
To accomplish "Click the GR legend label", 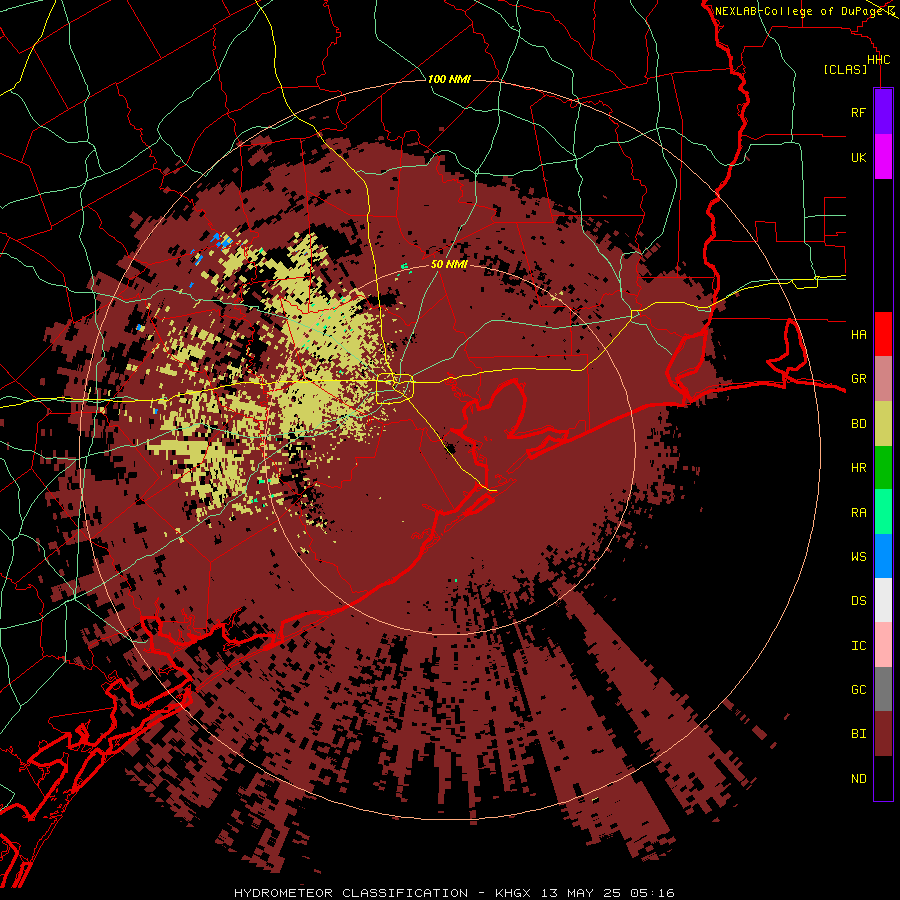I will coord(858,379).
